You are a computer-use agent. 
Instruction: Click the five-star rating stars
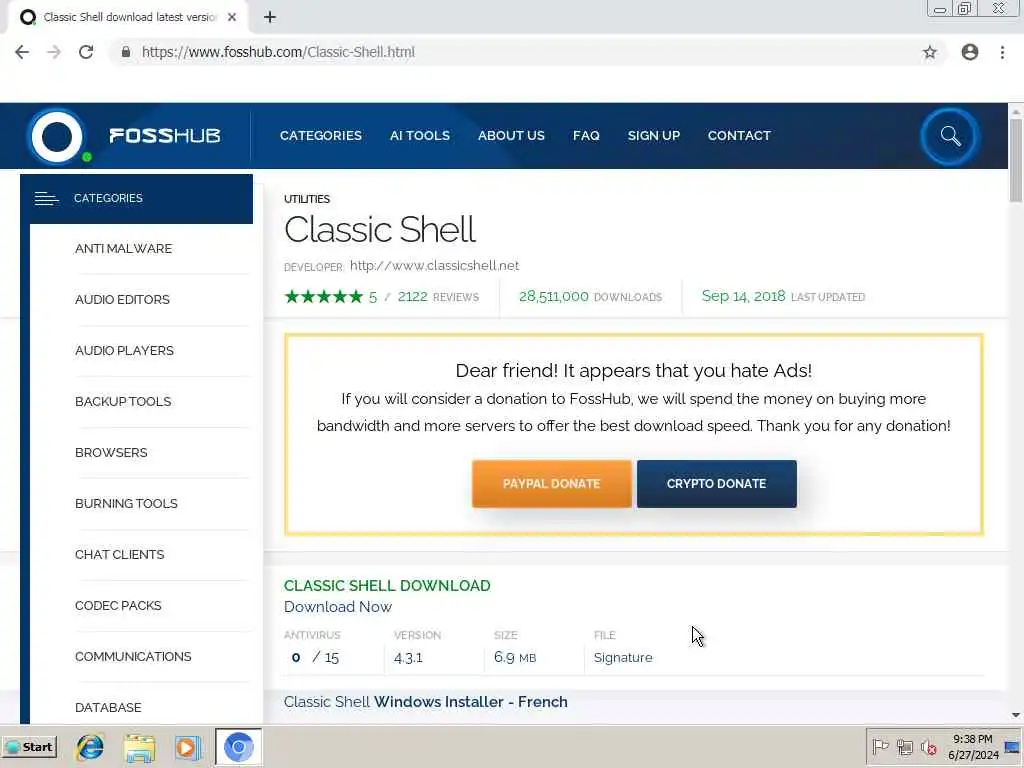pyautogui.click(x=323, y=297)
